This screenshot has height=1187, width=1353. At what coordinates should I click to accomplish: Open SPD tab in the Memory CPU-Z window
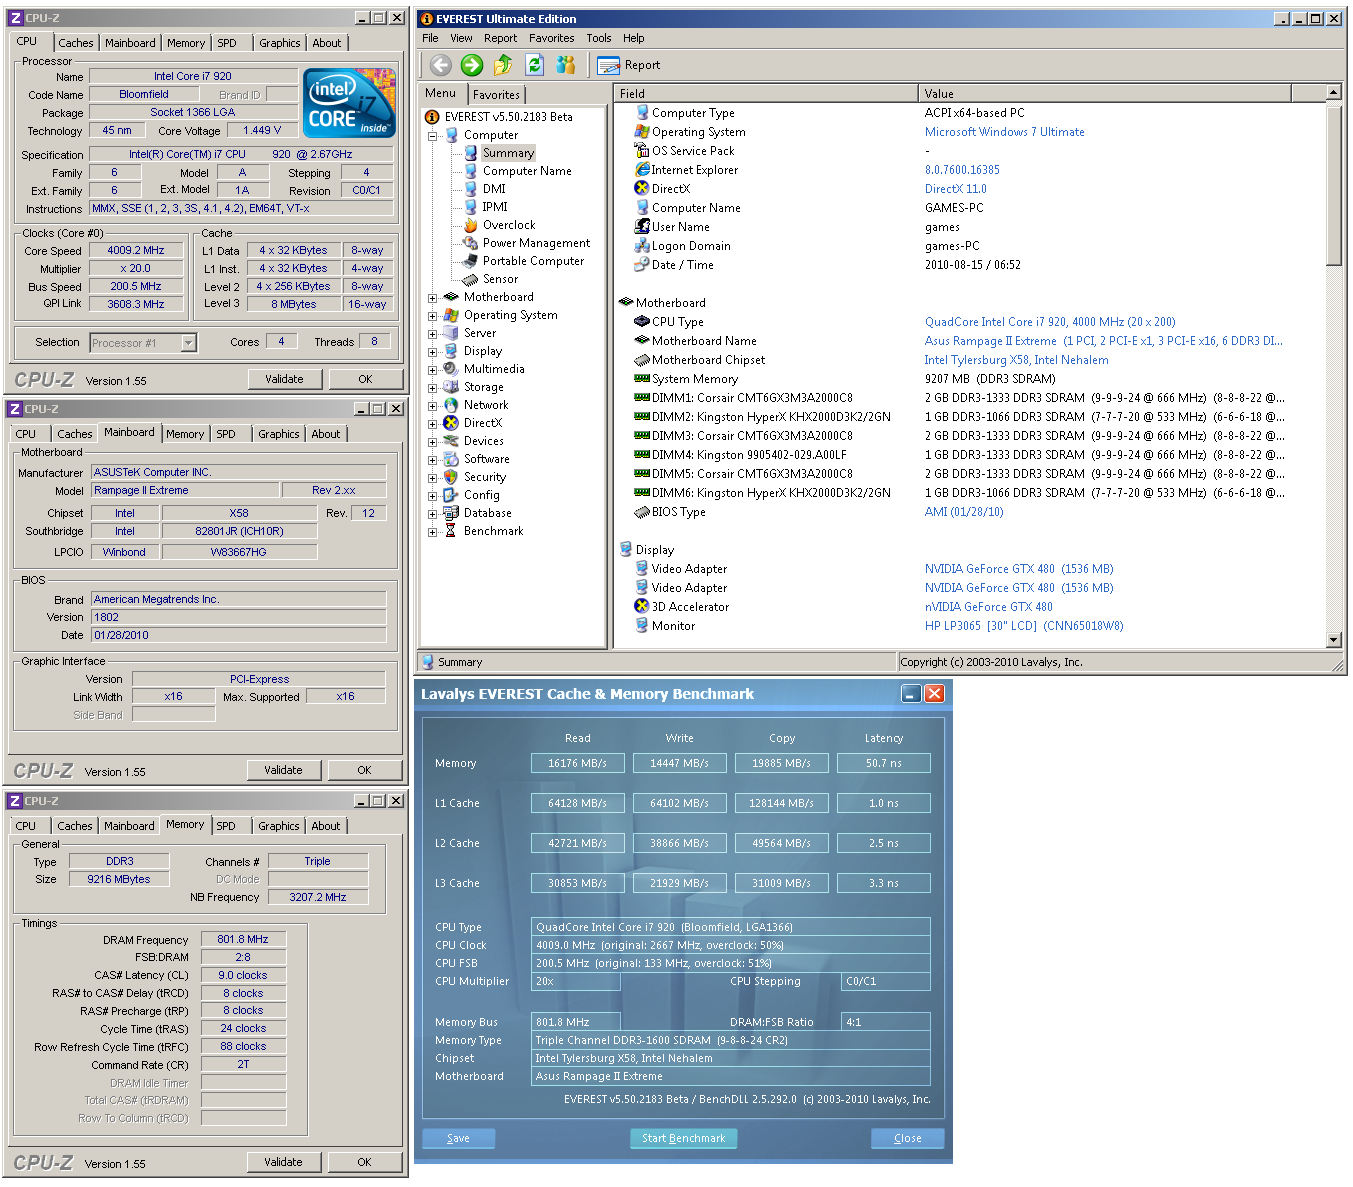click(226, 826)
